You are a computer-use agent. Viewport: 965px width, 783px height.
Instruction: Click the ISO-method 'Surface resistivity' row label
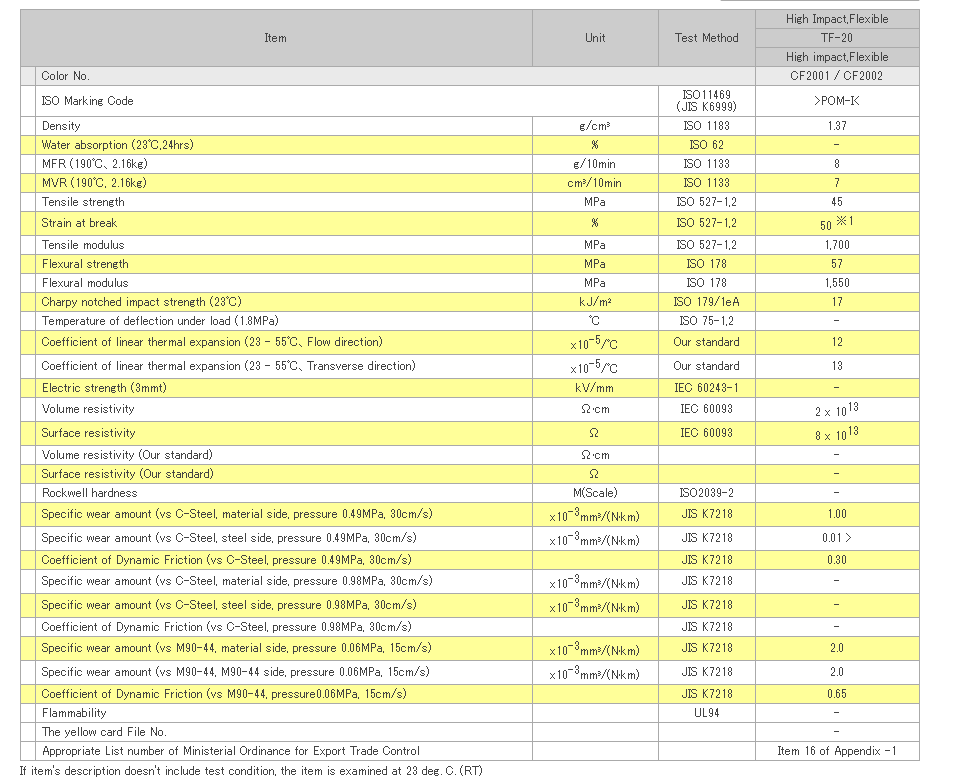coord(88,433)
